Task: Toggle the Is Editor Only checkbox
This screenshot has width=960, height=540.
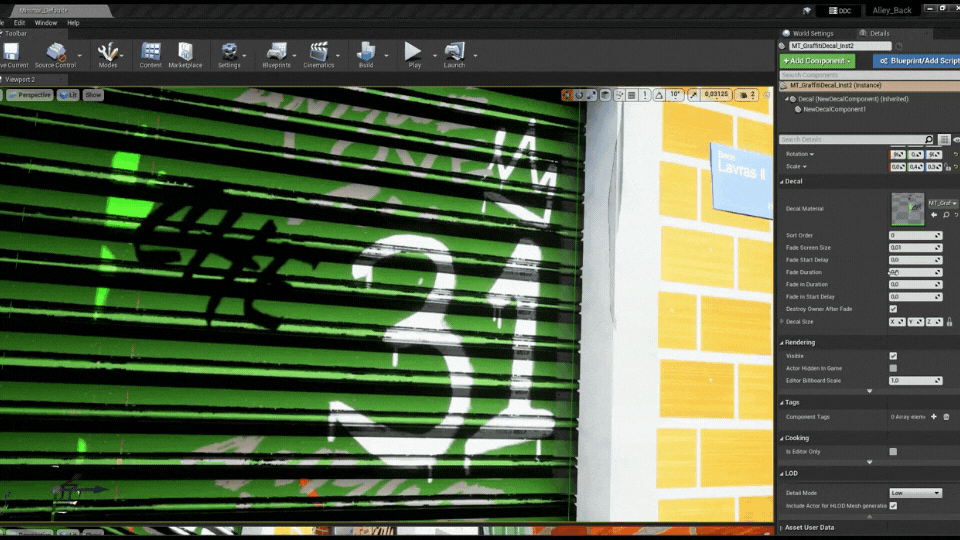Action: coord(893,452)
